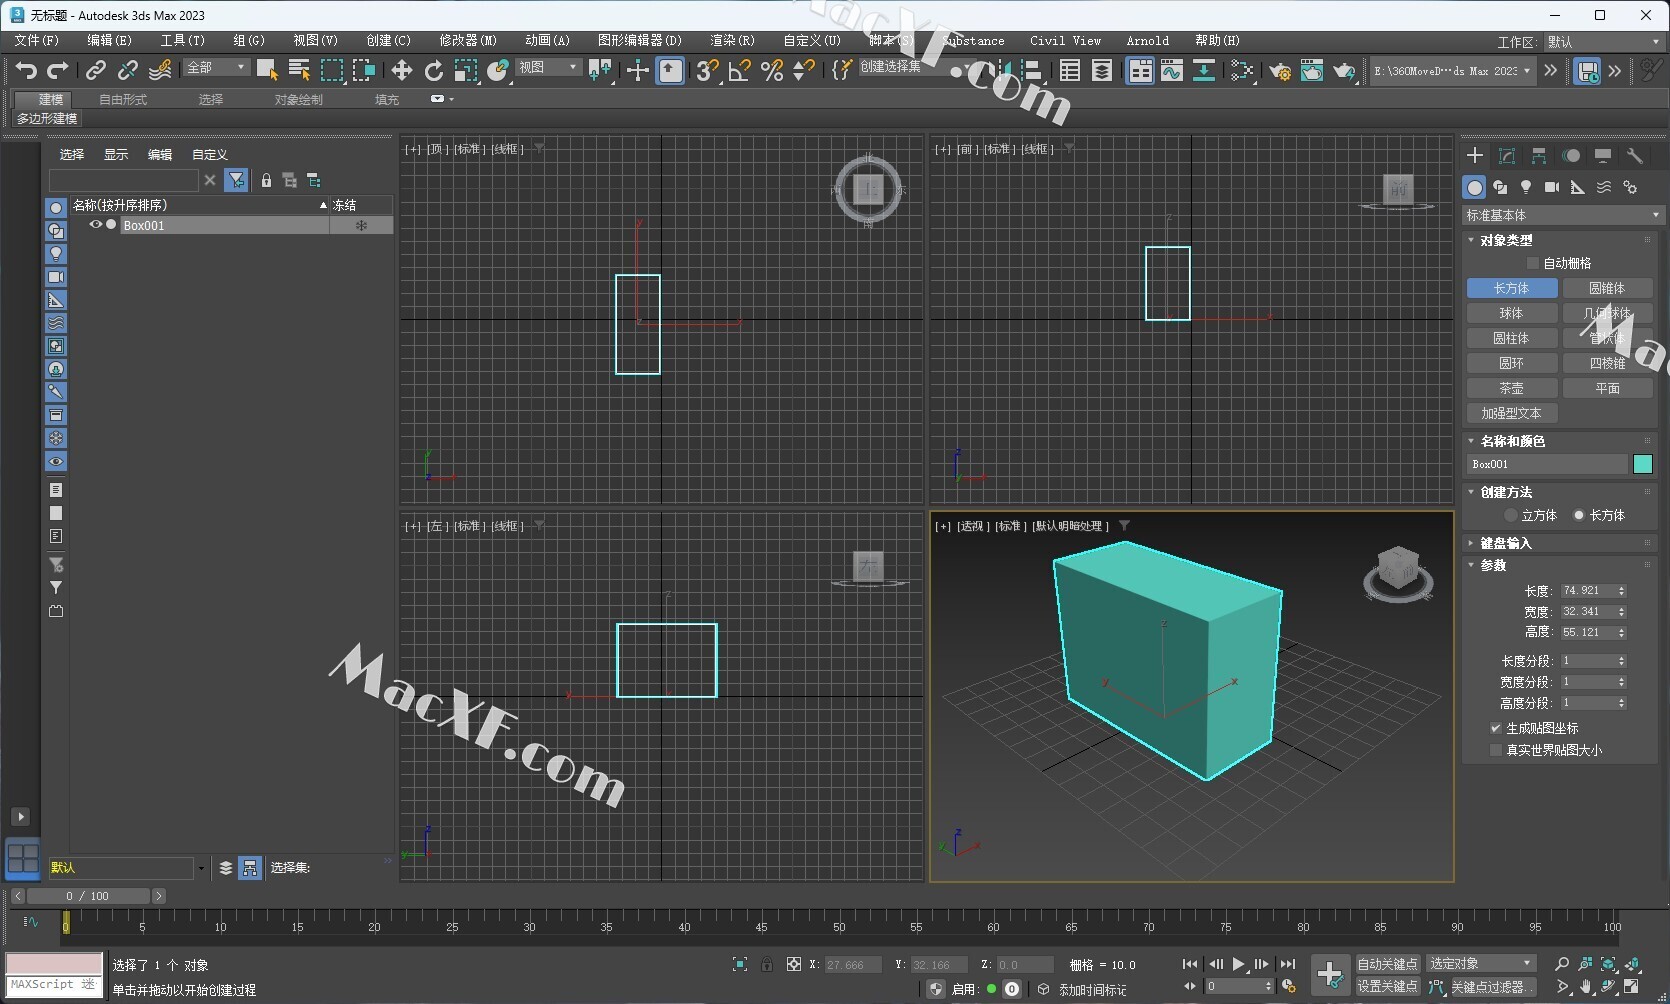Open the 渲染(R) menu
Viewport: 1670px width, 1004px height.
click(x=732, y=40)
